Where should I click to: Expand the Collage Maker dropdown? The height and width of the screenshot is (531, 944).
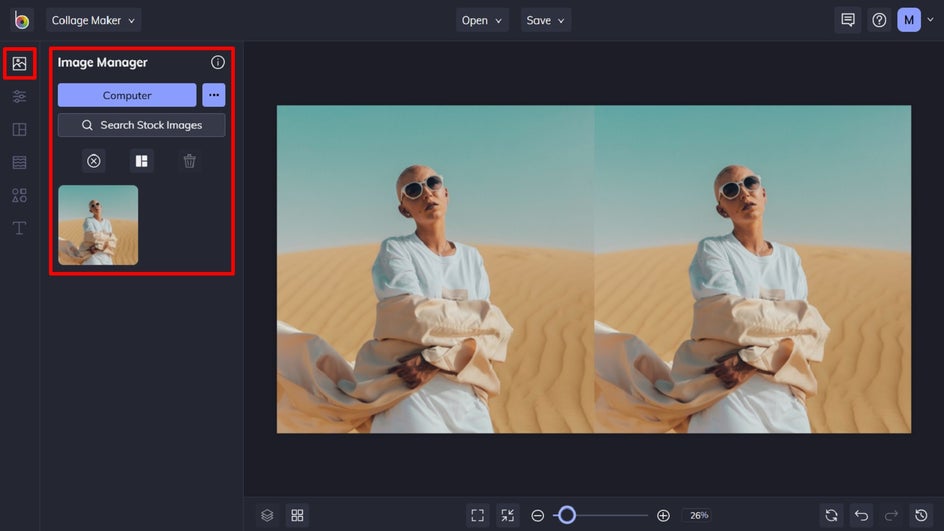[x=93, y=20]
